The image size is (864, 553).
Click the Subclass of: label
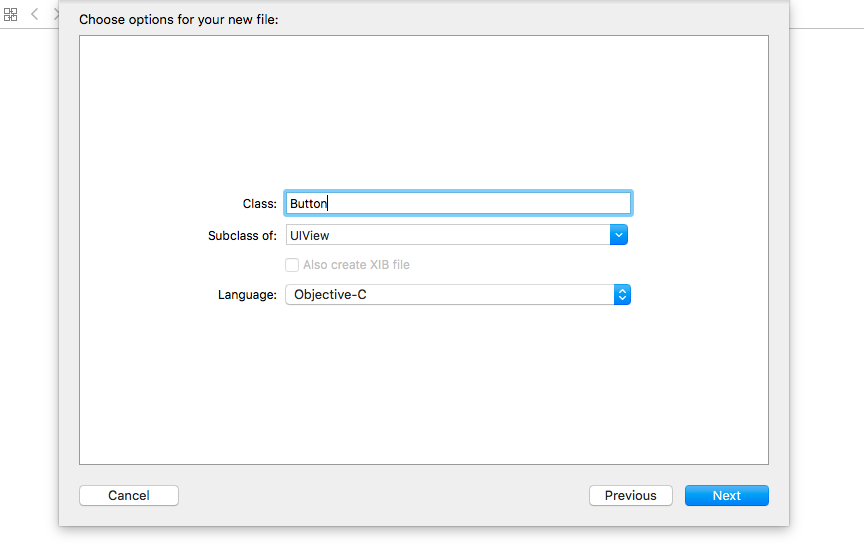click(242, 236)
